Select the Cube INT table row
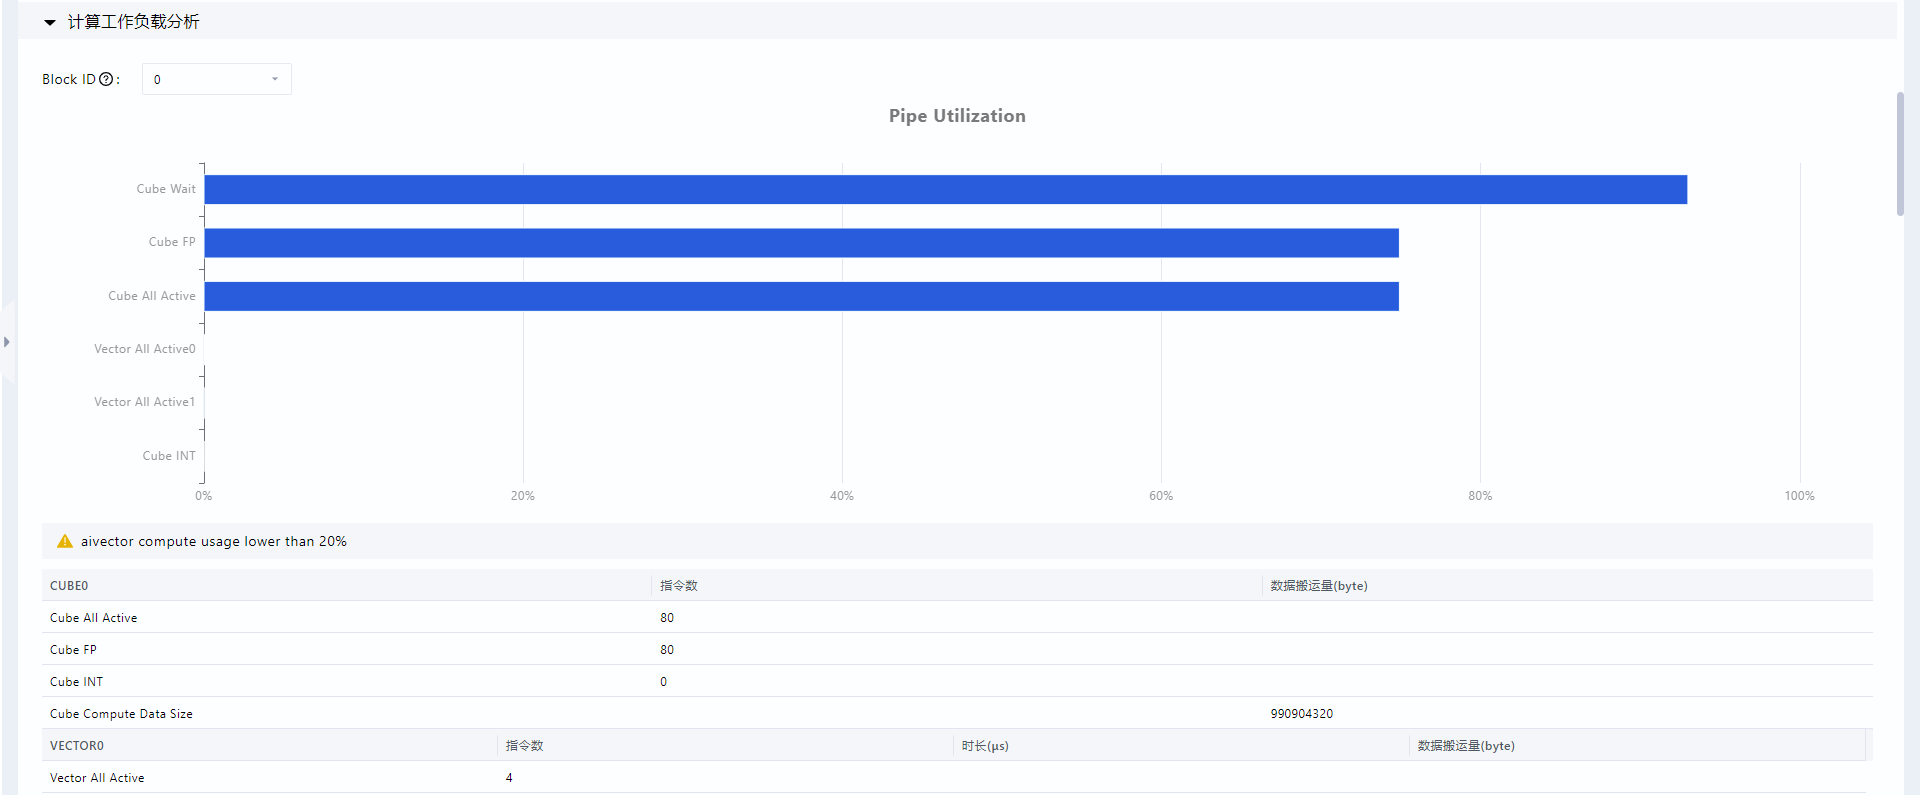Viewport: 1920px width, 795px height. (957, 681)
